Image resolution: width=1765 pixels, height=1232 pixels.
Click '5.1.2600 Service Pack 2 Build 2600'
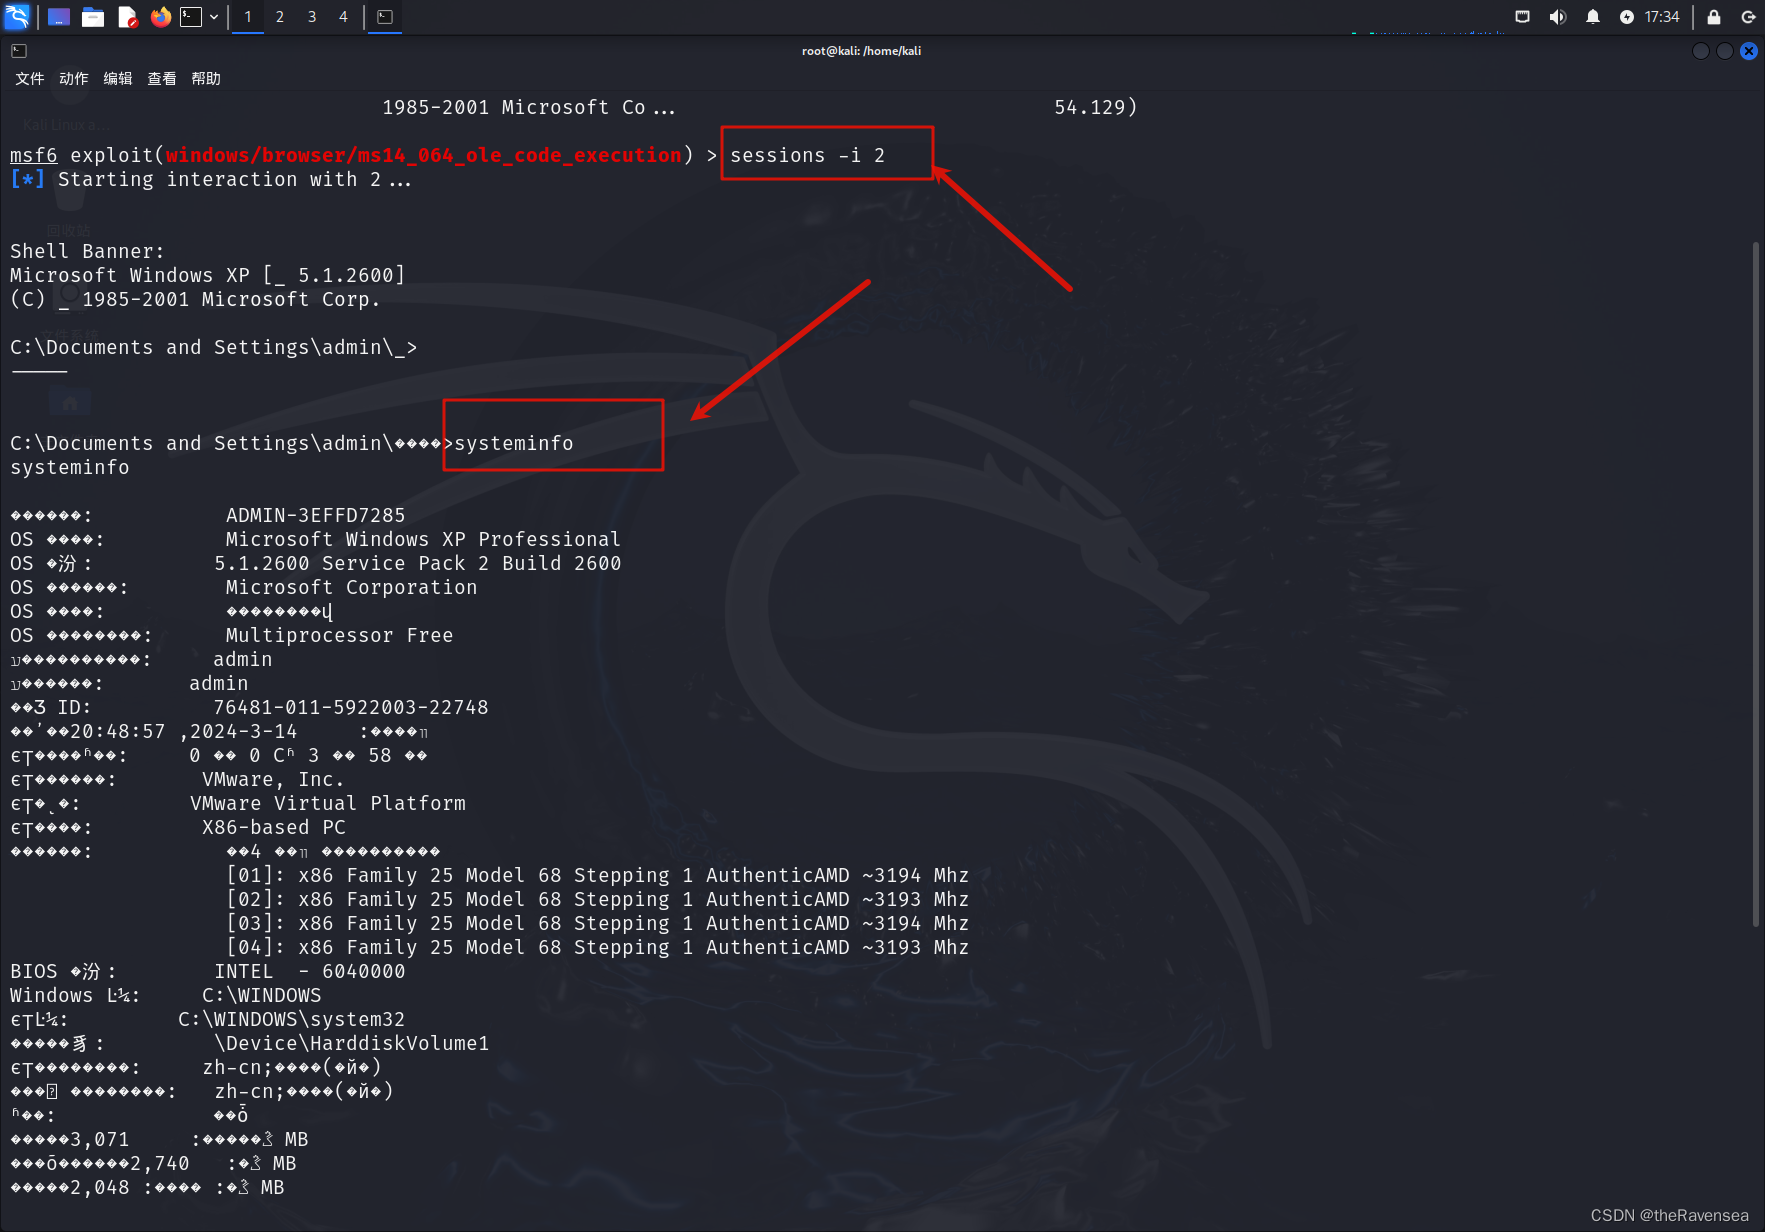click(x=418, y=563)
